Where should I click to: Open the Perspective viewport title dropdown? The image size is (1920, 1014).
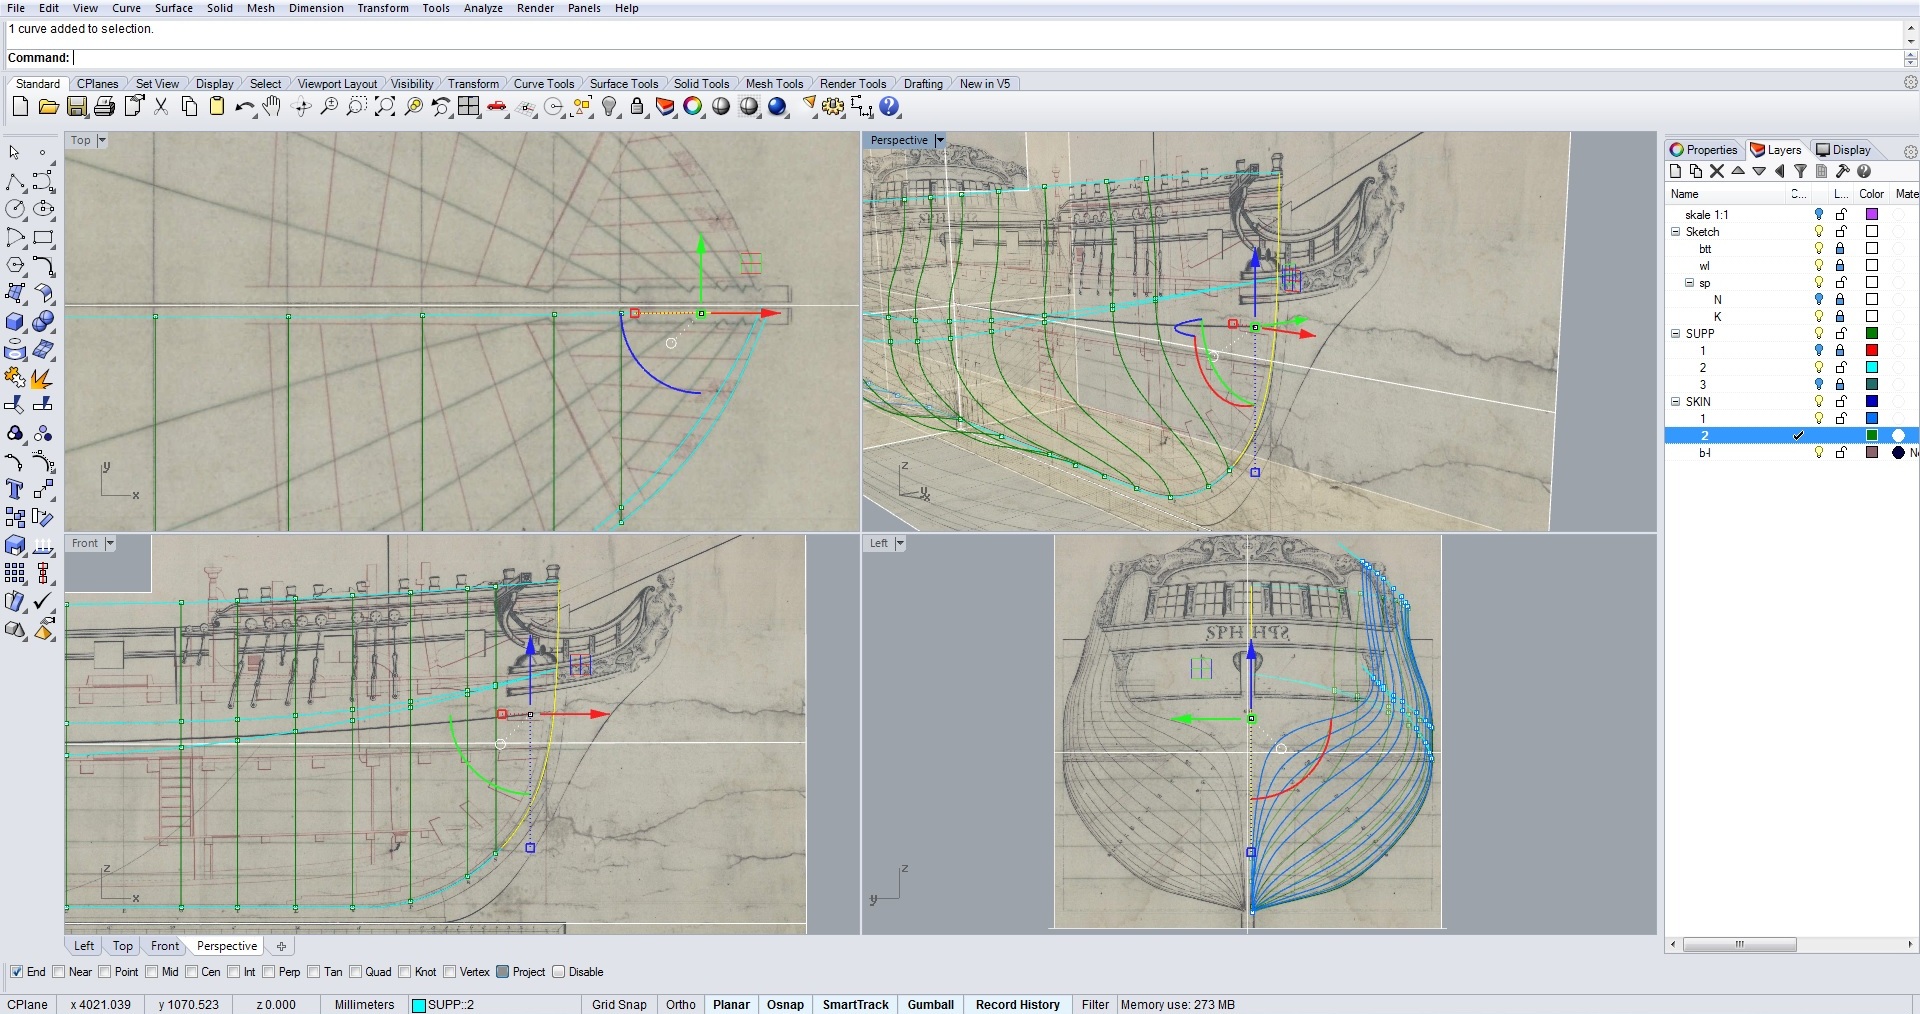coord(939,140)
